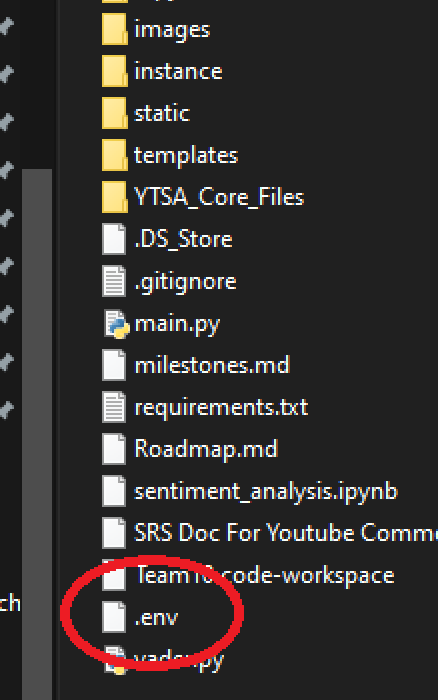This screenshot has width=438, height=700.
Task: Click the requirements.txt file icon
Action: pyautogui.click(x=114, y=407)
